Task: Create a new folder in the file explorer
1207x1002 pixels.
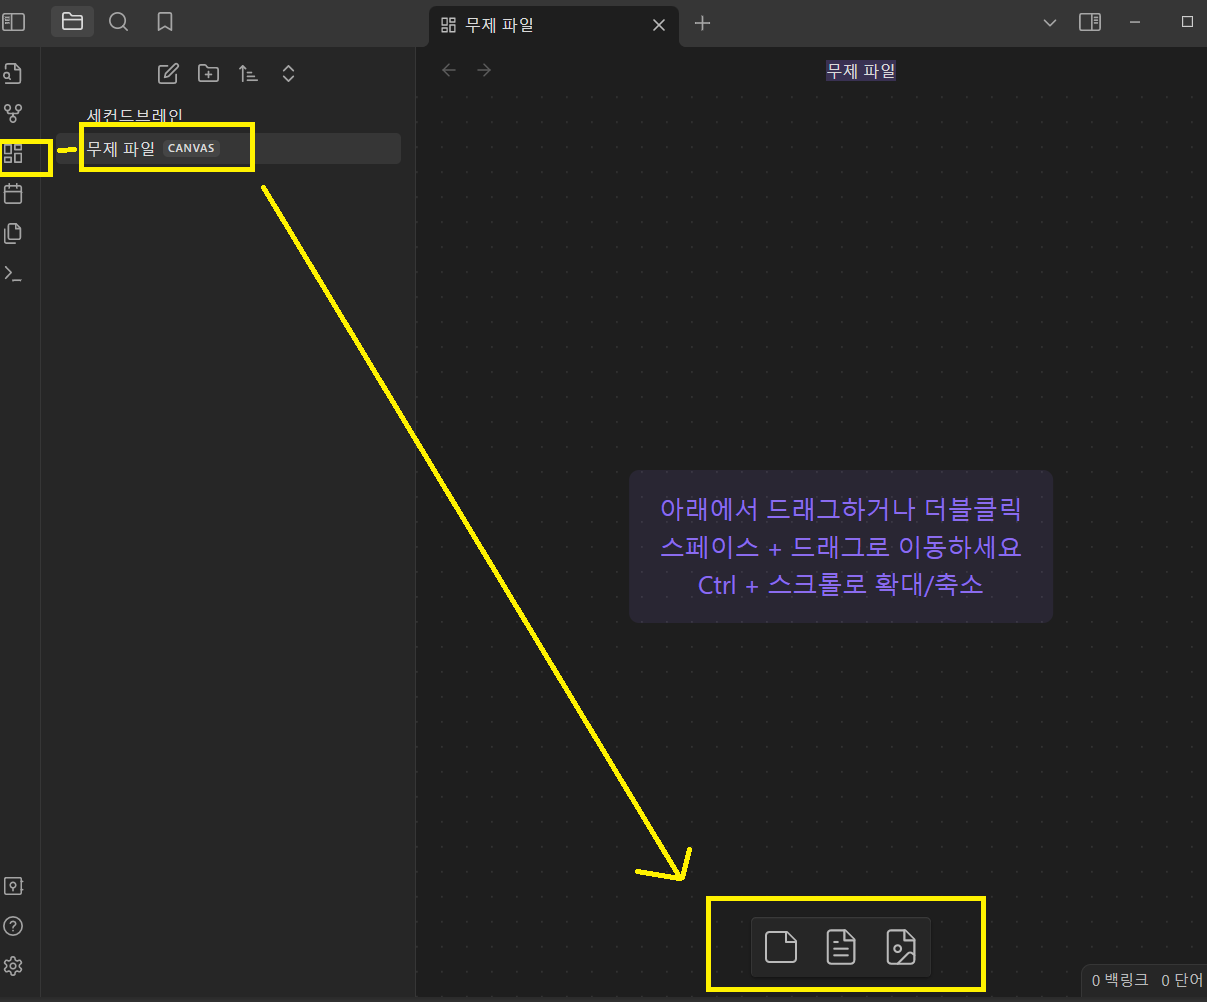Action: [208, 73]
